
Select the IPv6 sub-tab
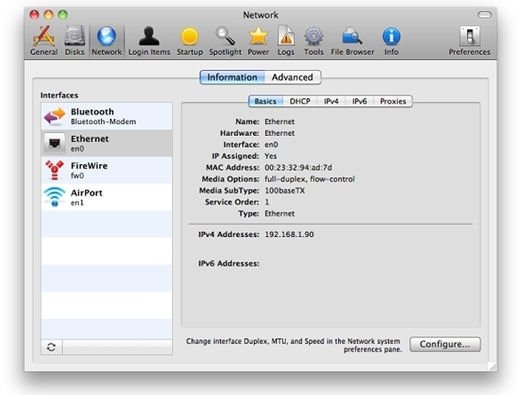[x=359, y=101]
